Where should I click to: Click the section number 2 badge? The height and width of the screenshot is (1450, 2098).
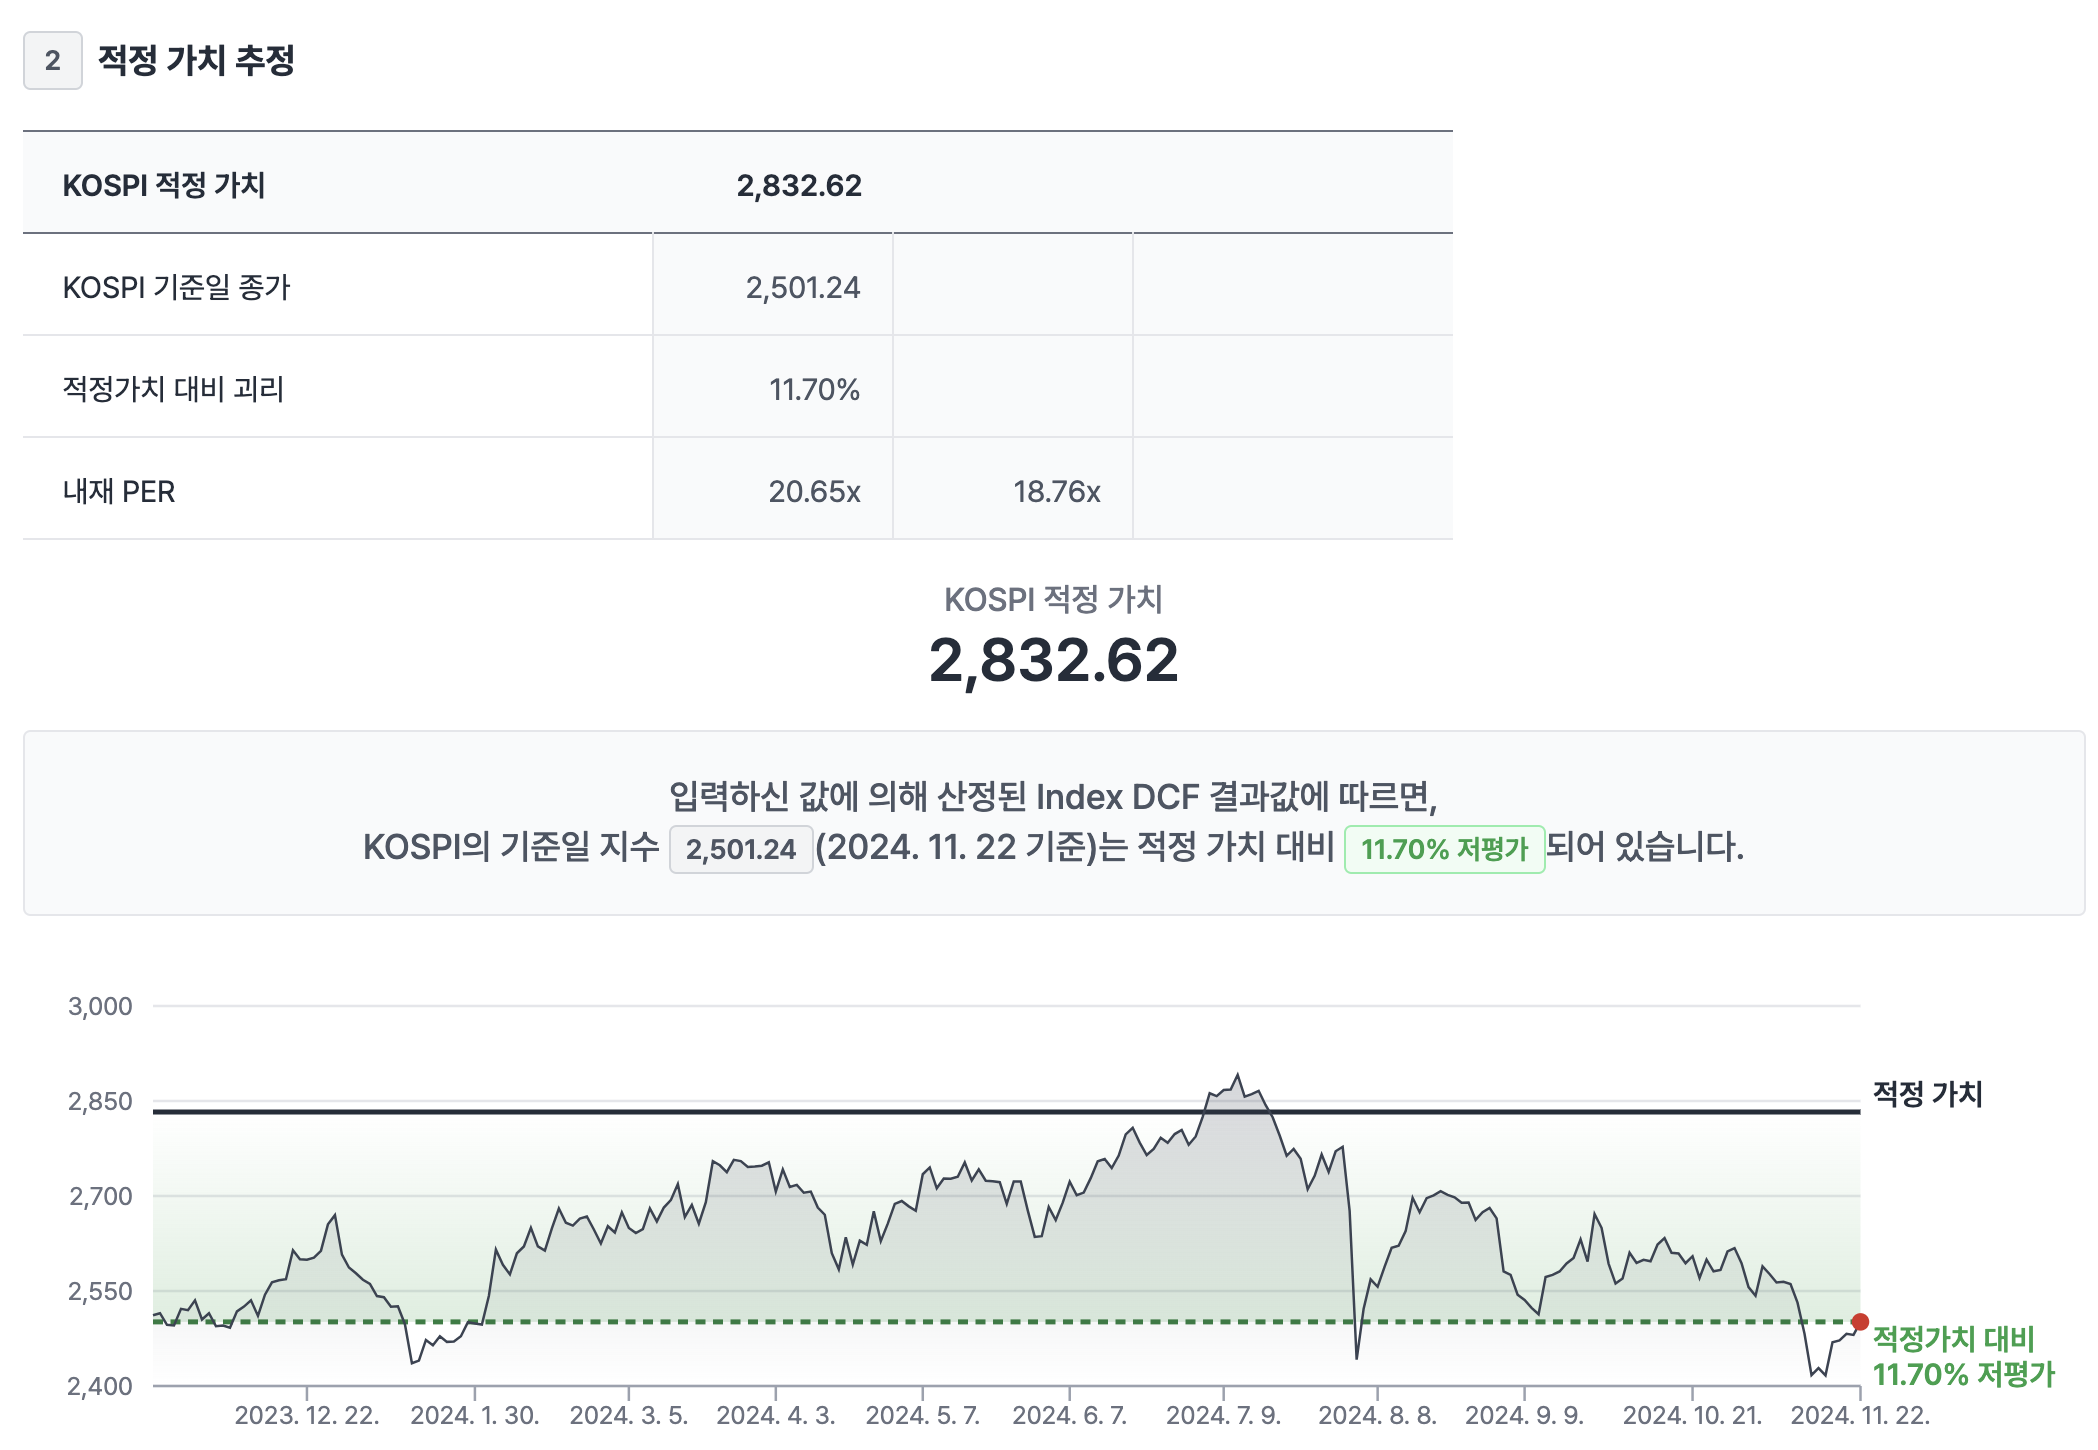click(x=52, y=61)
